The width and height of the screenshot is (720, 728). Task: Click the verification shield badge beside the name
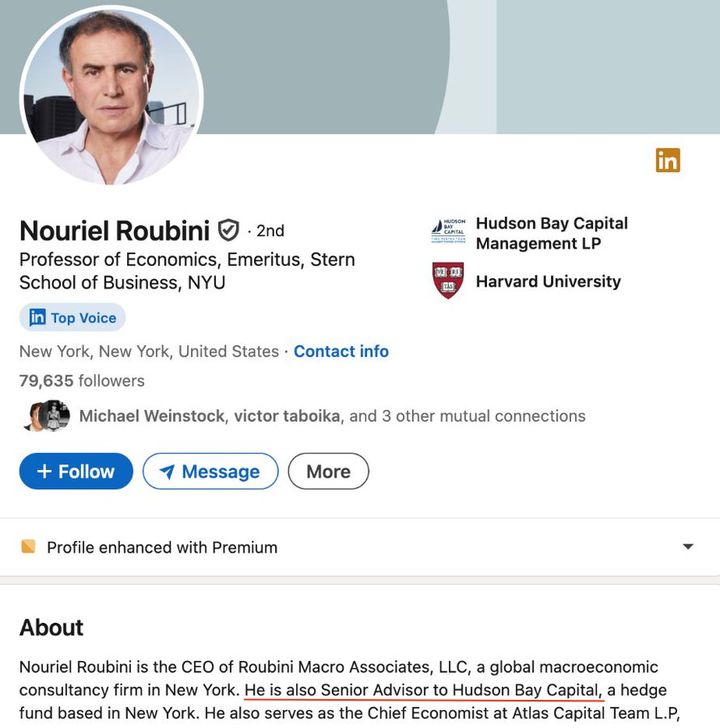point(229,231)
